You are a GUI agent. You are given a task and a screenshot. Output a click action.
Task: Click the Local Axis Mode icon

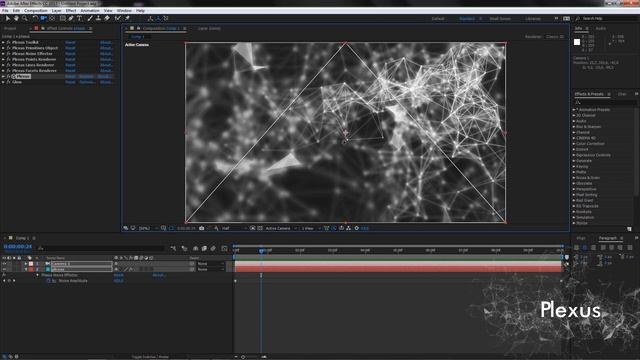[150, 18]
